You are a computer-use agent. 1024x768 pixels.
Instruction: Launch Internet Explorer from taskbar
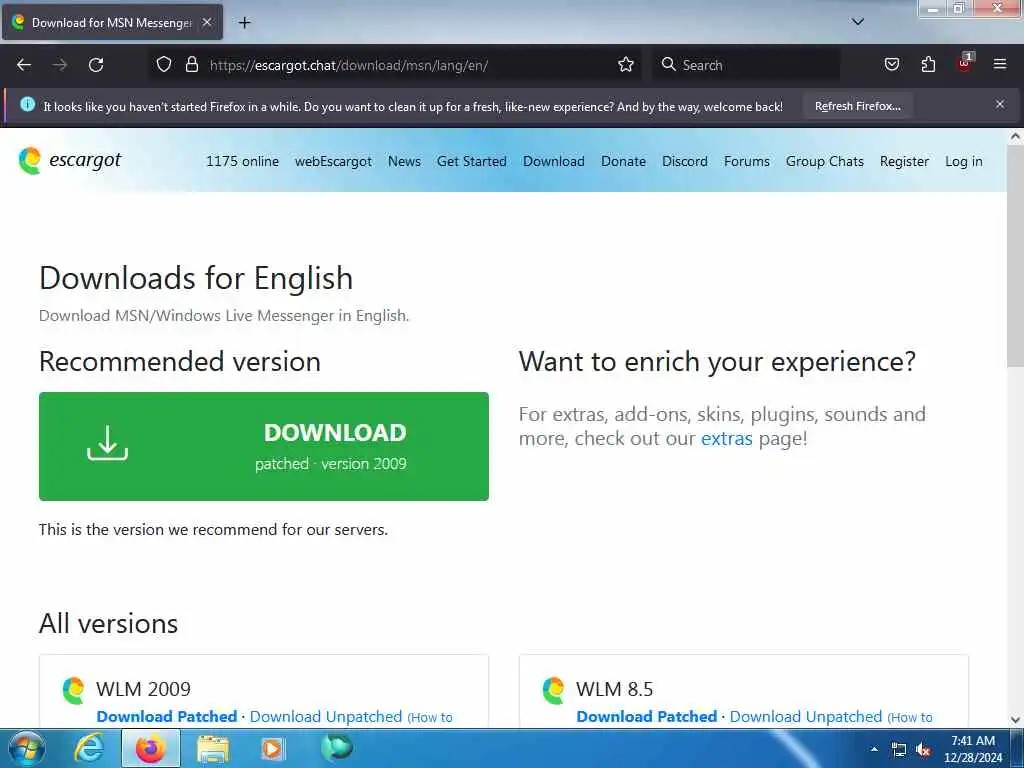[x=89, y=748]
